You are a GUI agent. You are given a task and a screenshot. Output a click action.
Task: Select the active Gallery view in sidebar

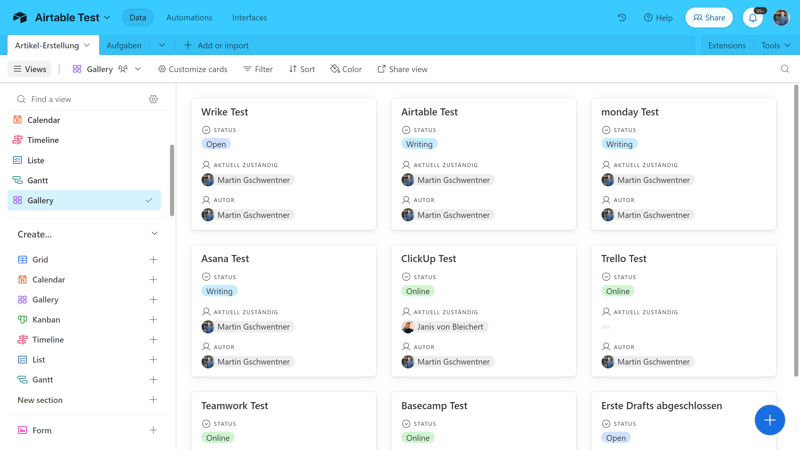[x=84, y=201]
